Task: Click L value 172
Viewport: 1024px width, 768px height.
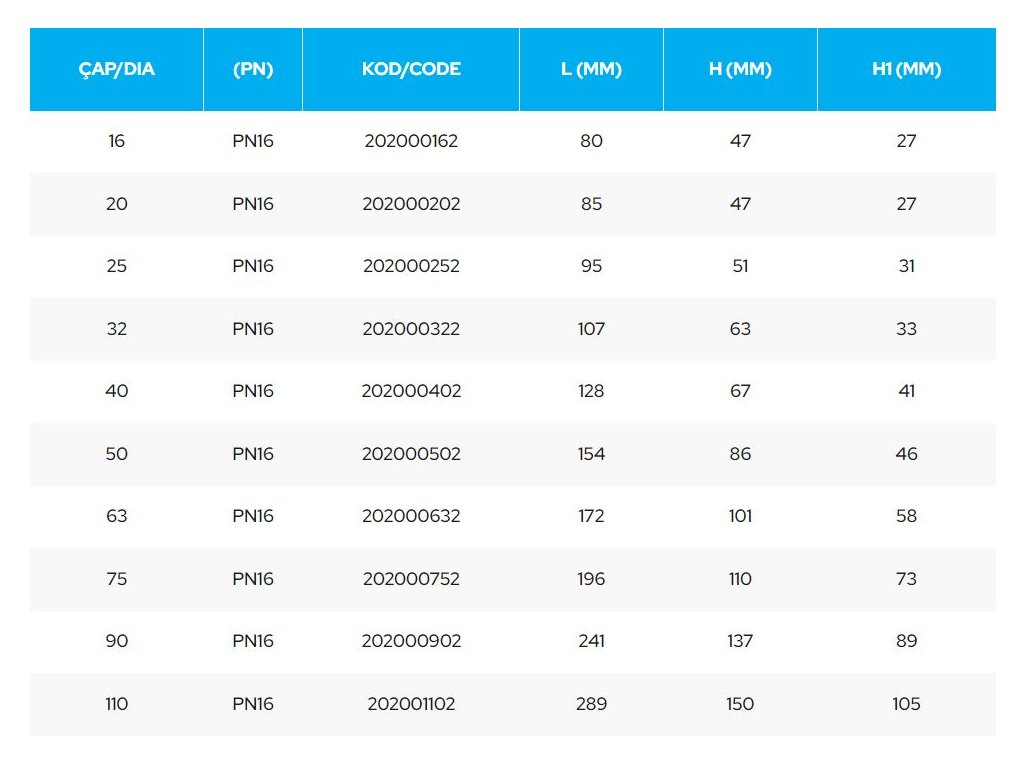Action: [x=591, y=516]
